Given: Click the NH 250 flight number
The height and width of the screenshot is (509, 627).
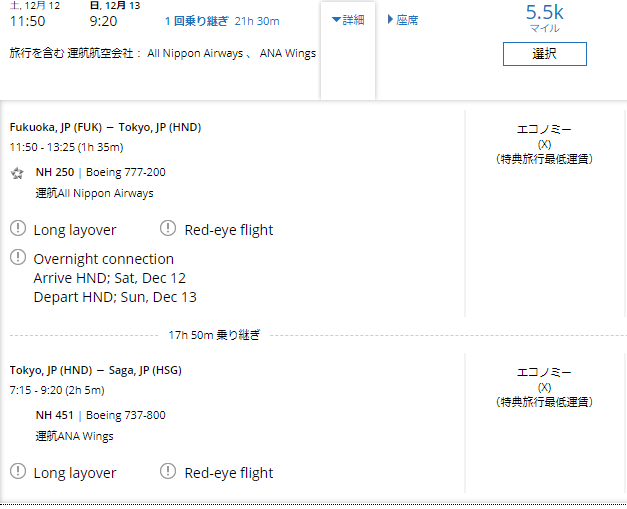Looking at the screenshot, I should tap(55, 172).
